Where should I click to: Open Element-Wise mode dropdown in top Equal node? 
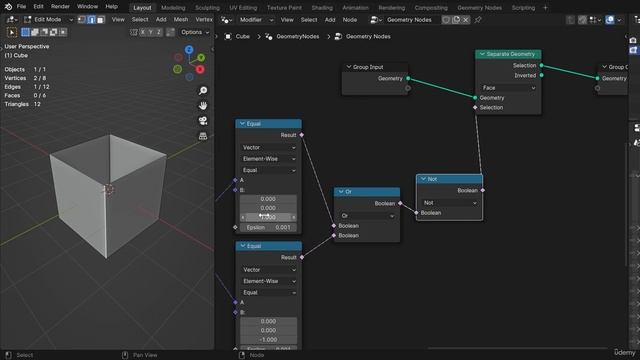(268, 159)
